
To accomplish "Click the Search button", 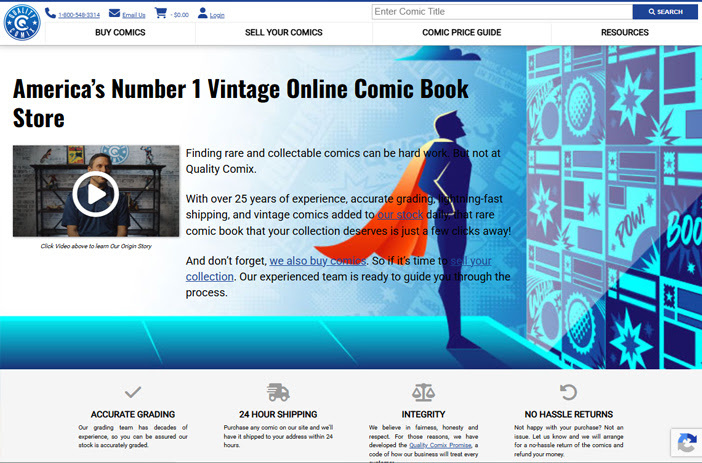I will point(665,12).
